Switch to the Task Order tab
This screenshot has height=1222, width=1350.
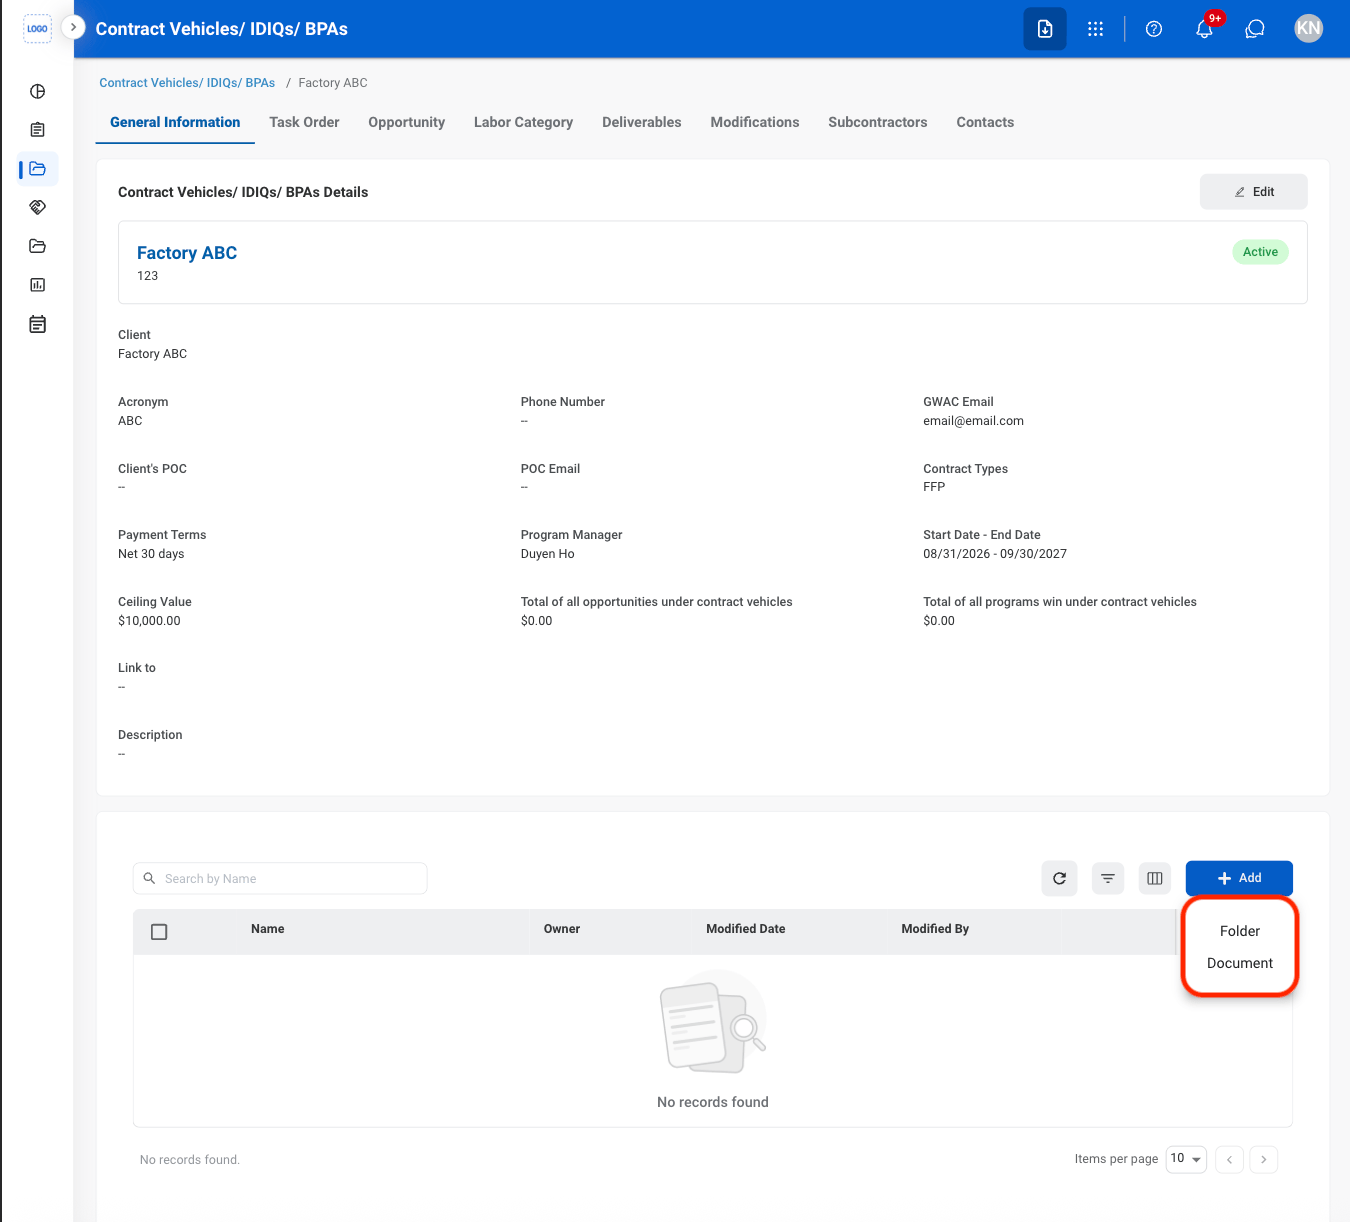pos(304,122)
